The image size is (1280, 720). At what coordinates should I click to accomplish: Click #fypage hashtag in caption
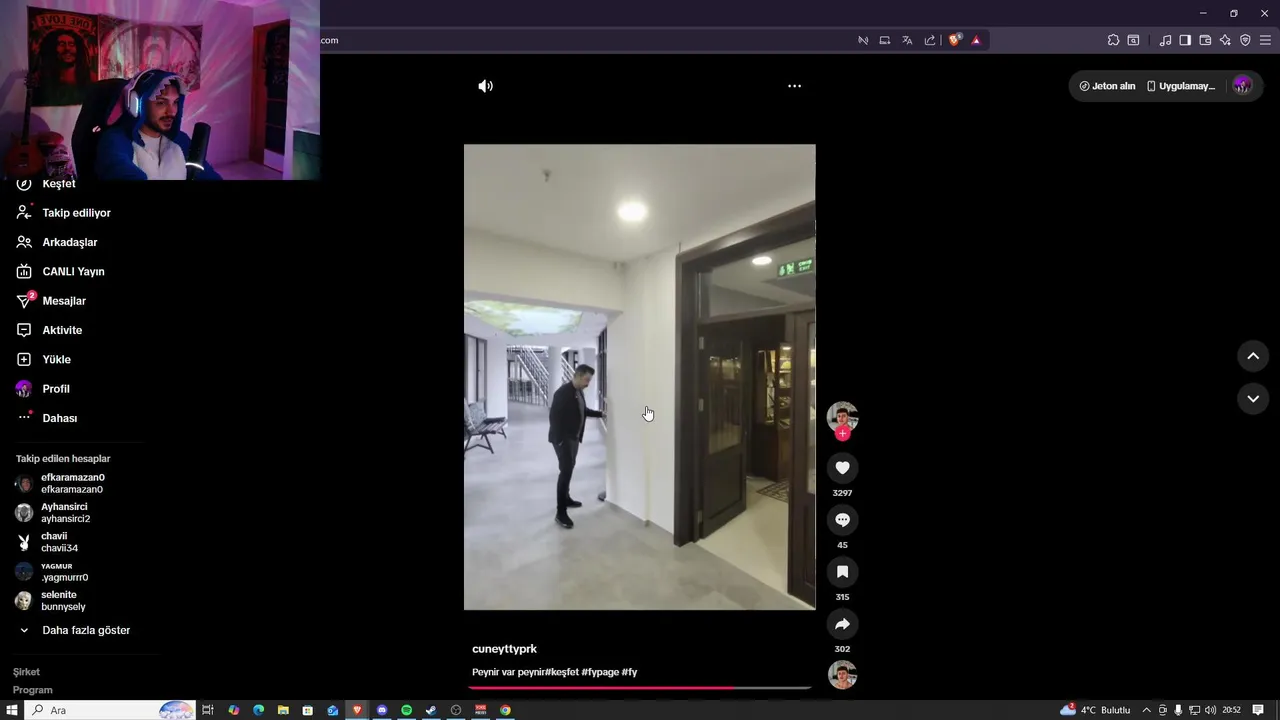pos(599,672)
